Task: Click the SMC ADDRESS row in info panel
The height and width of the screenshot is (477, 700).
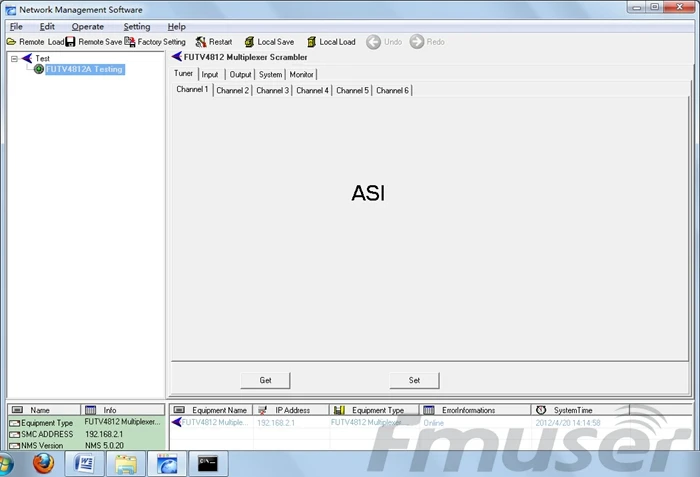Action: 86,434
